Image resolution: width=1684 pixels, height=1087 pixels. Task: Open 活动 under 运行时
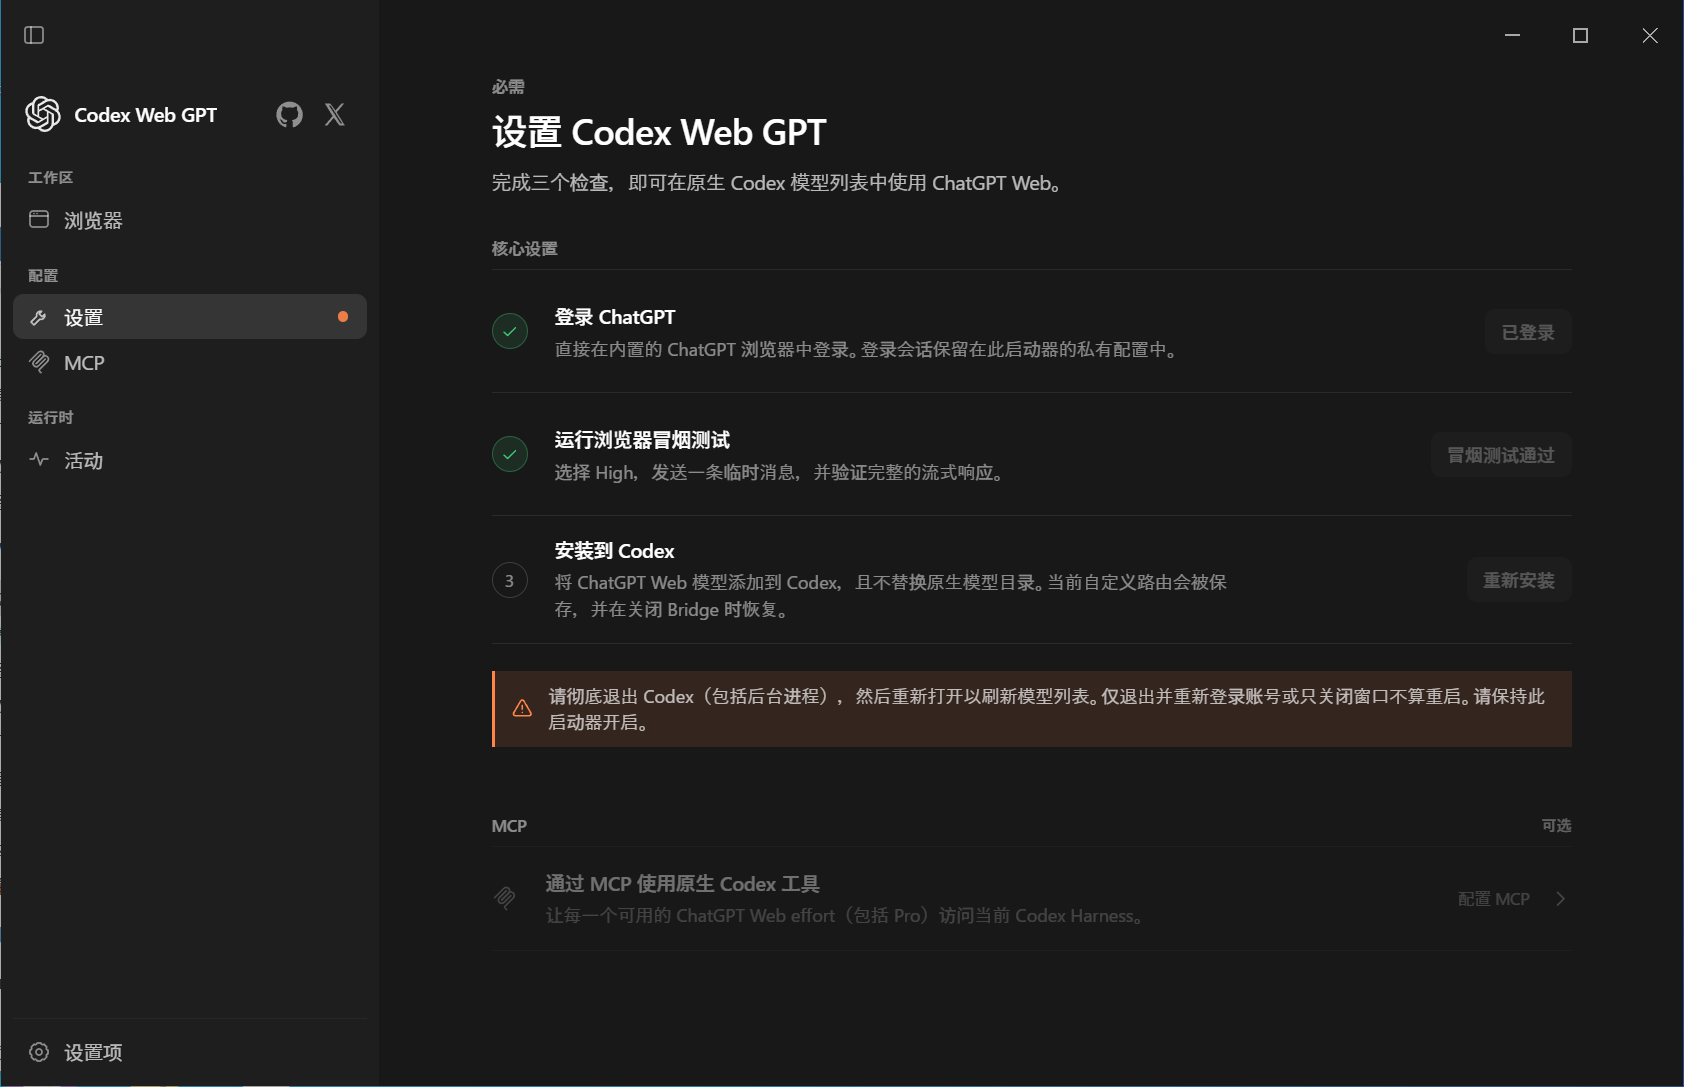pyautogui.click(x=190, y=460)
